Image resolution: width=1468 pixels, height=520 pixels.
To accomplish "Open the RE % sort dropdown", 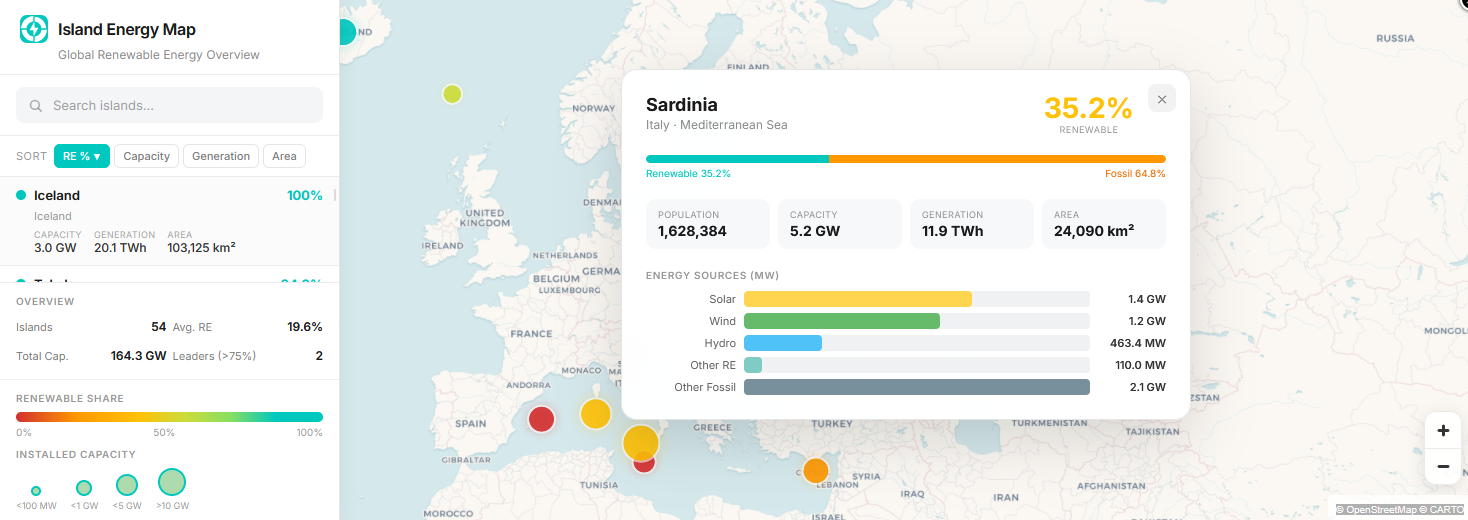I will [x=82, y=156].
